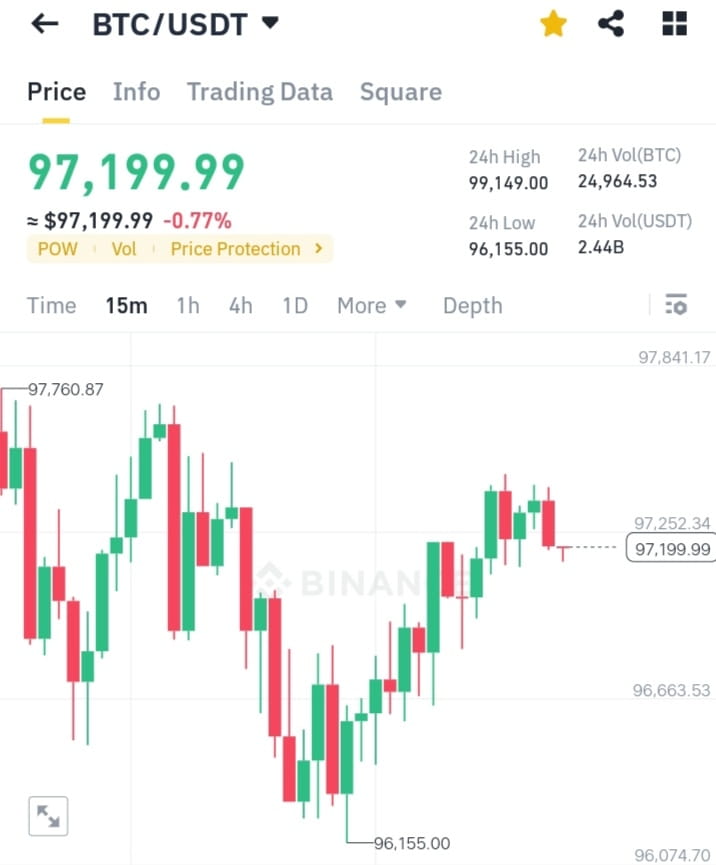Viewport: 716px width, 865px height.
Task: Open the Square tab
Action: [400, 91]
